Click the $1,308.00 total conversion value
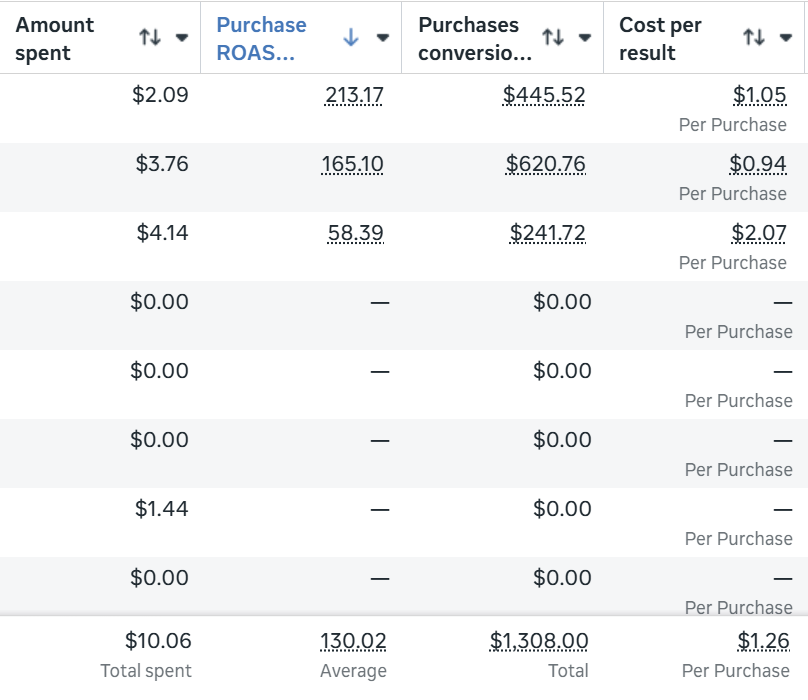The height and width of the screenshot is (700, 808). [539, 641]
